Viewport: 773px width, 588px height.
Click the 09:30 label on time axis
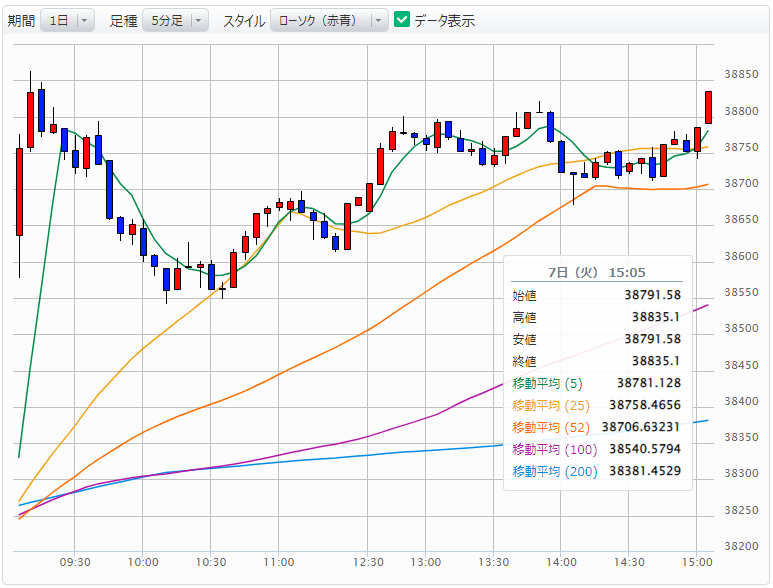click(75, 562)
